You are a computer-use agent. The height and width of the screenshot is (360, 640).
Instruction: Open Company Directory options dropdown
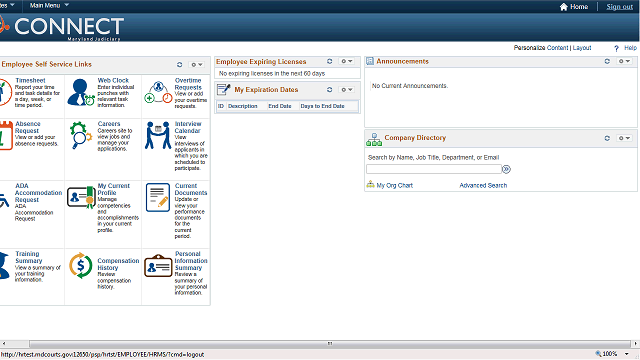pos(624,138)
